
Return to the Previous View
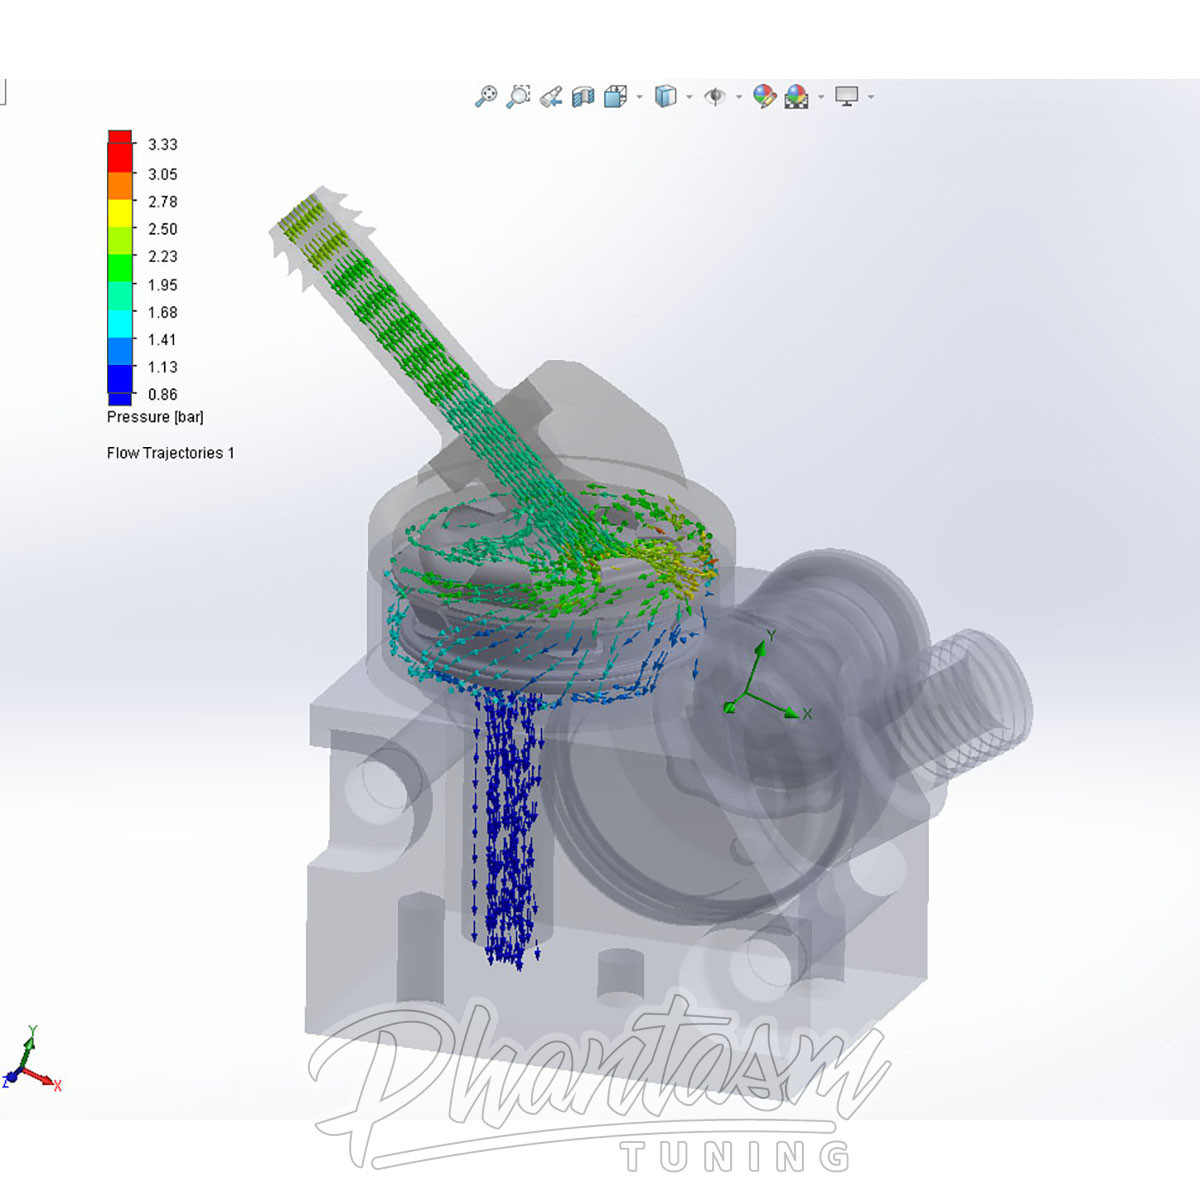550,97
